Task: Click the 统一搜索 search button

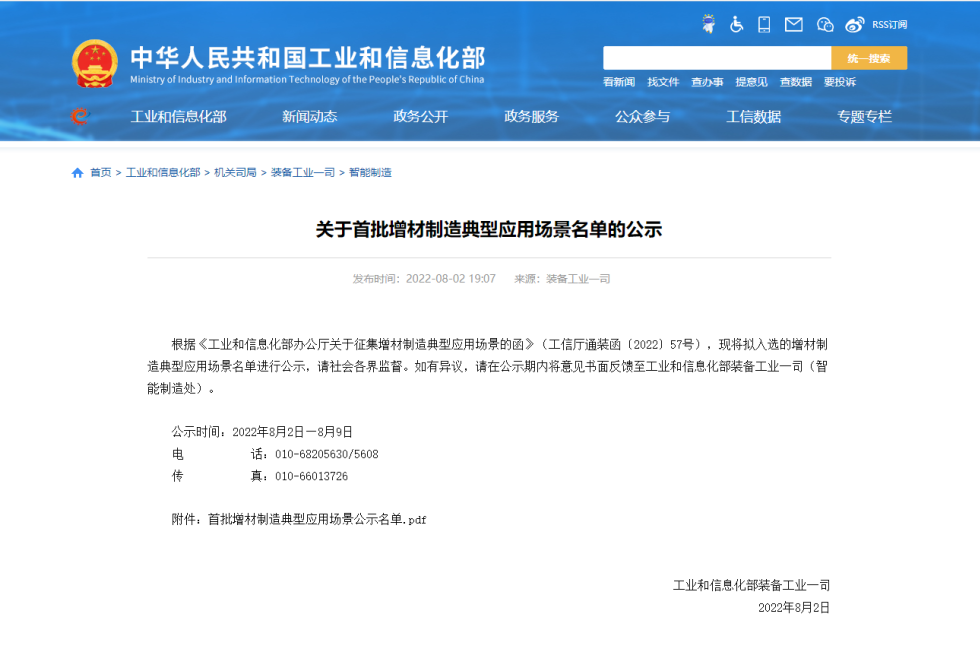Action: click(869, 58)
